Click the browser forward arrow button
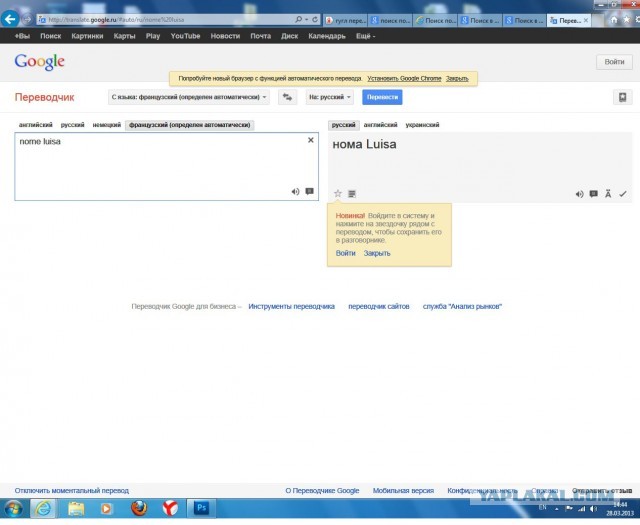 27,19
